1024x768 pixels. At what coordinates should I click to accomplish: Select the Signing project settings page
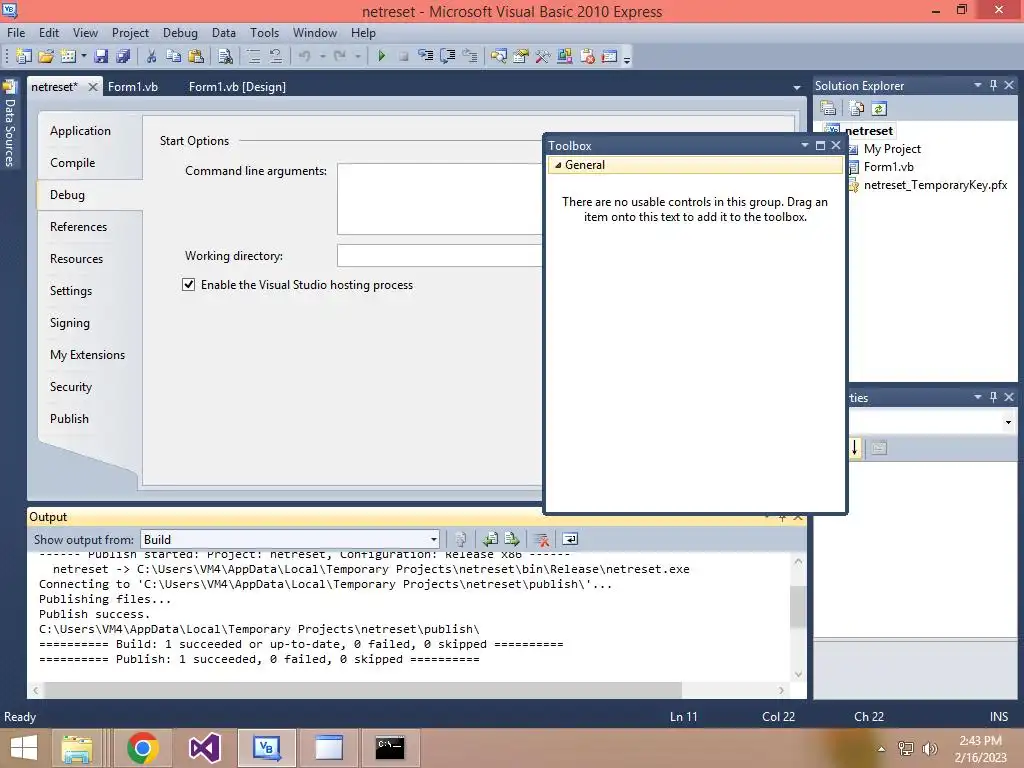click(70, 323)
